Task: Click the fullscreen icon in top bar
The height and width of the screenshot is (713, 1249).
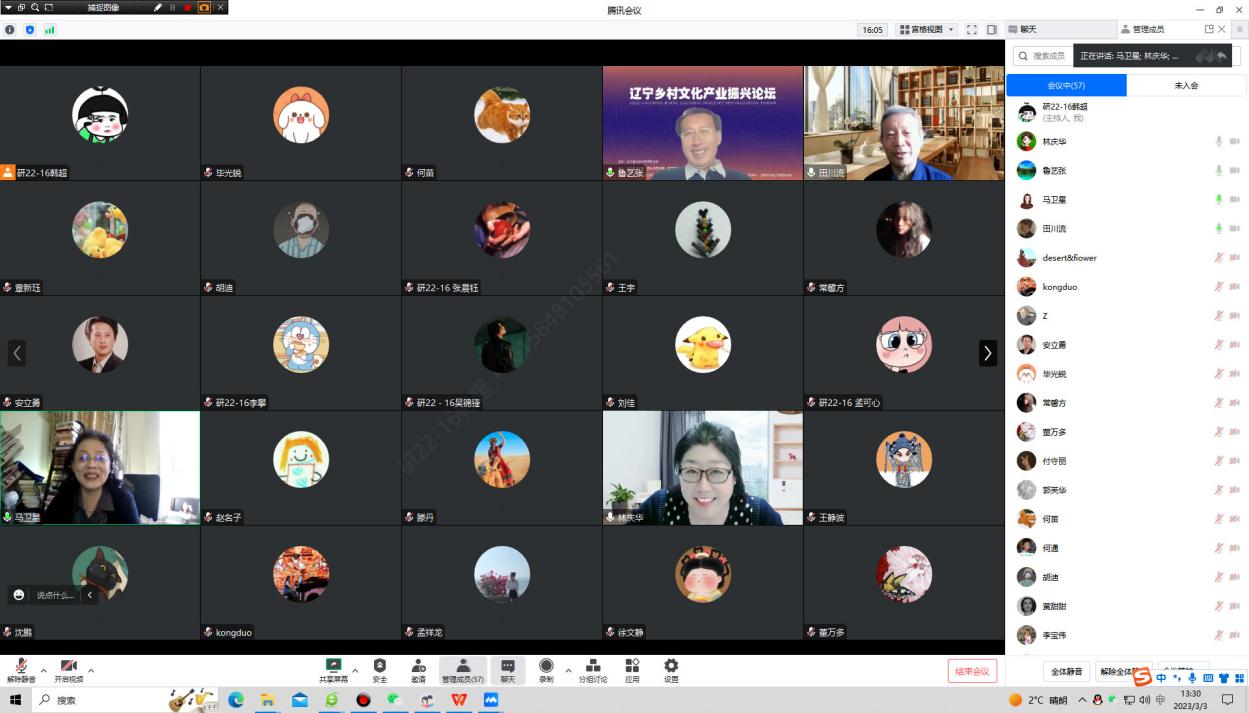Action: tap(971, 30)
